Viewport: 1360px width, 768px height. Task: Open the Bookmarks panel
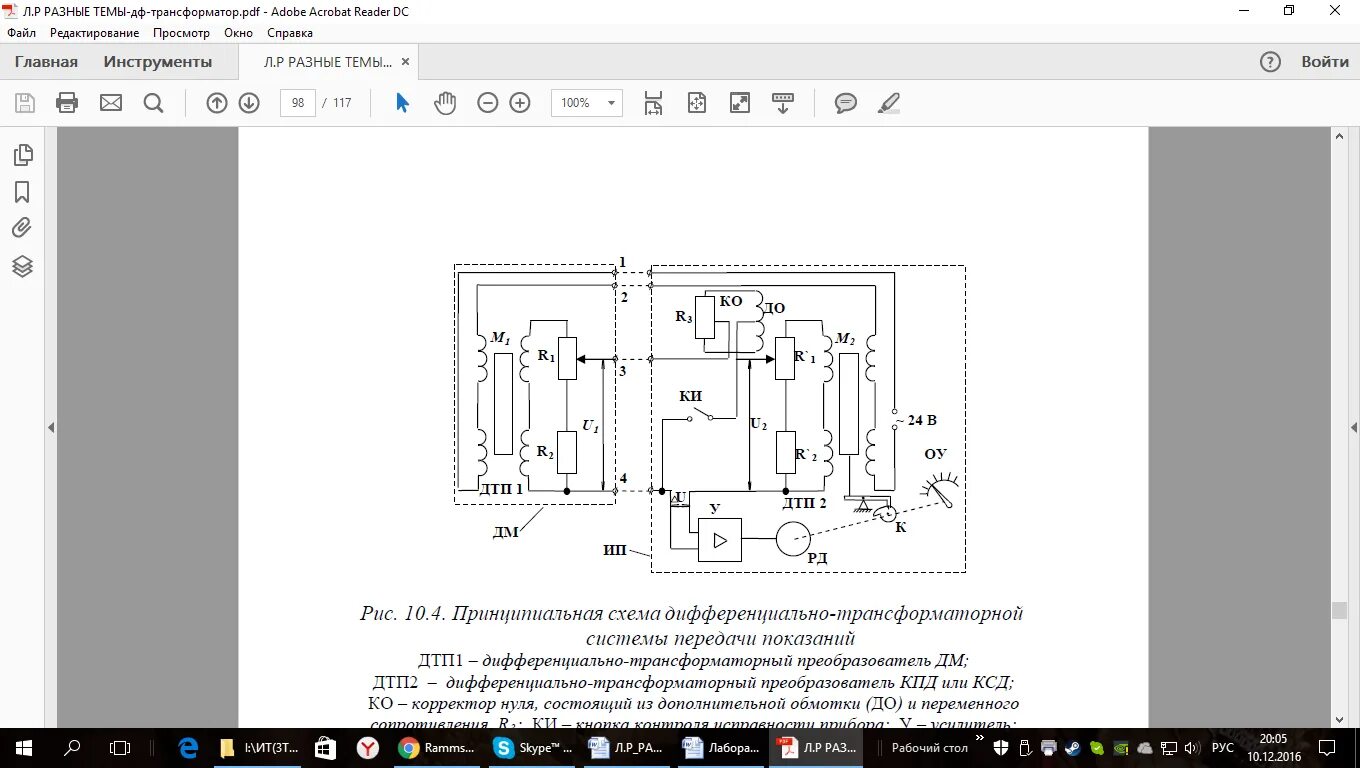point(22,192)
